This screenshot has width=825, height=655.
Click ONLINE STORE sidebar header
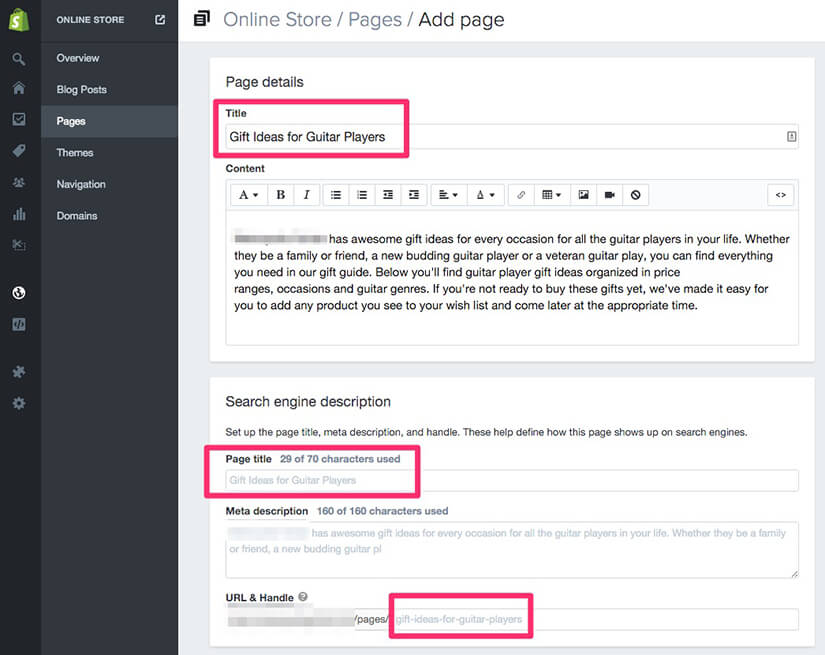(x=90, y=19)
